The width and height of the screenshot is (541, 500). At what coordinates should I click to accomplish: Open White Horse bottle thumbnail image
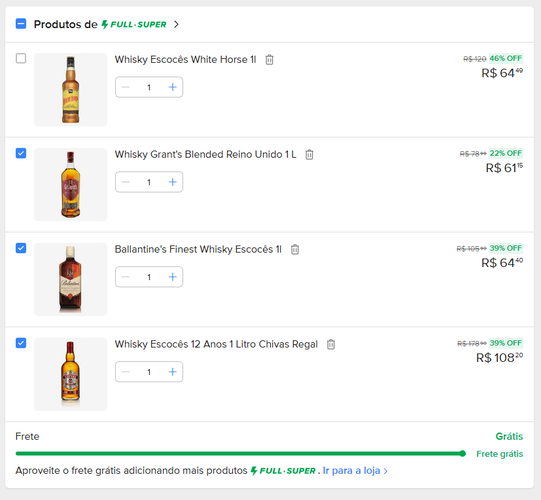coord(70,89)
